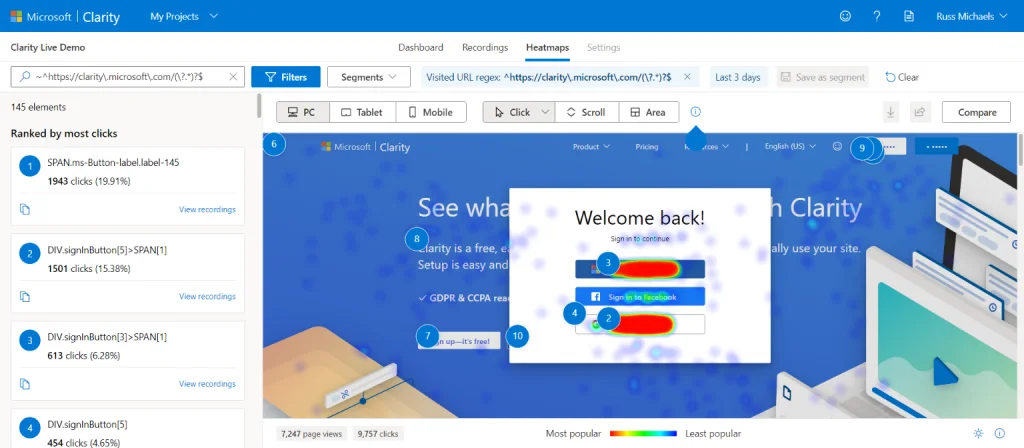
Task: Open the Heatmaps tab
Action: (547, 48)
